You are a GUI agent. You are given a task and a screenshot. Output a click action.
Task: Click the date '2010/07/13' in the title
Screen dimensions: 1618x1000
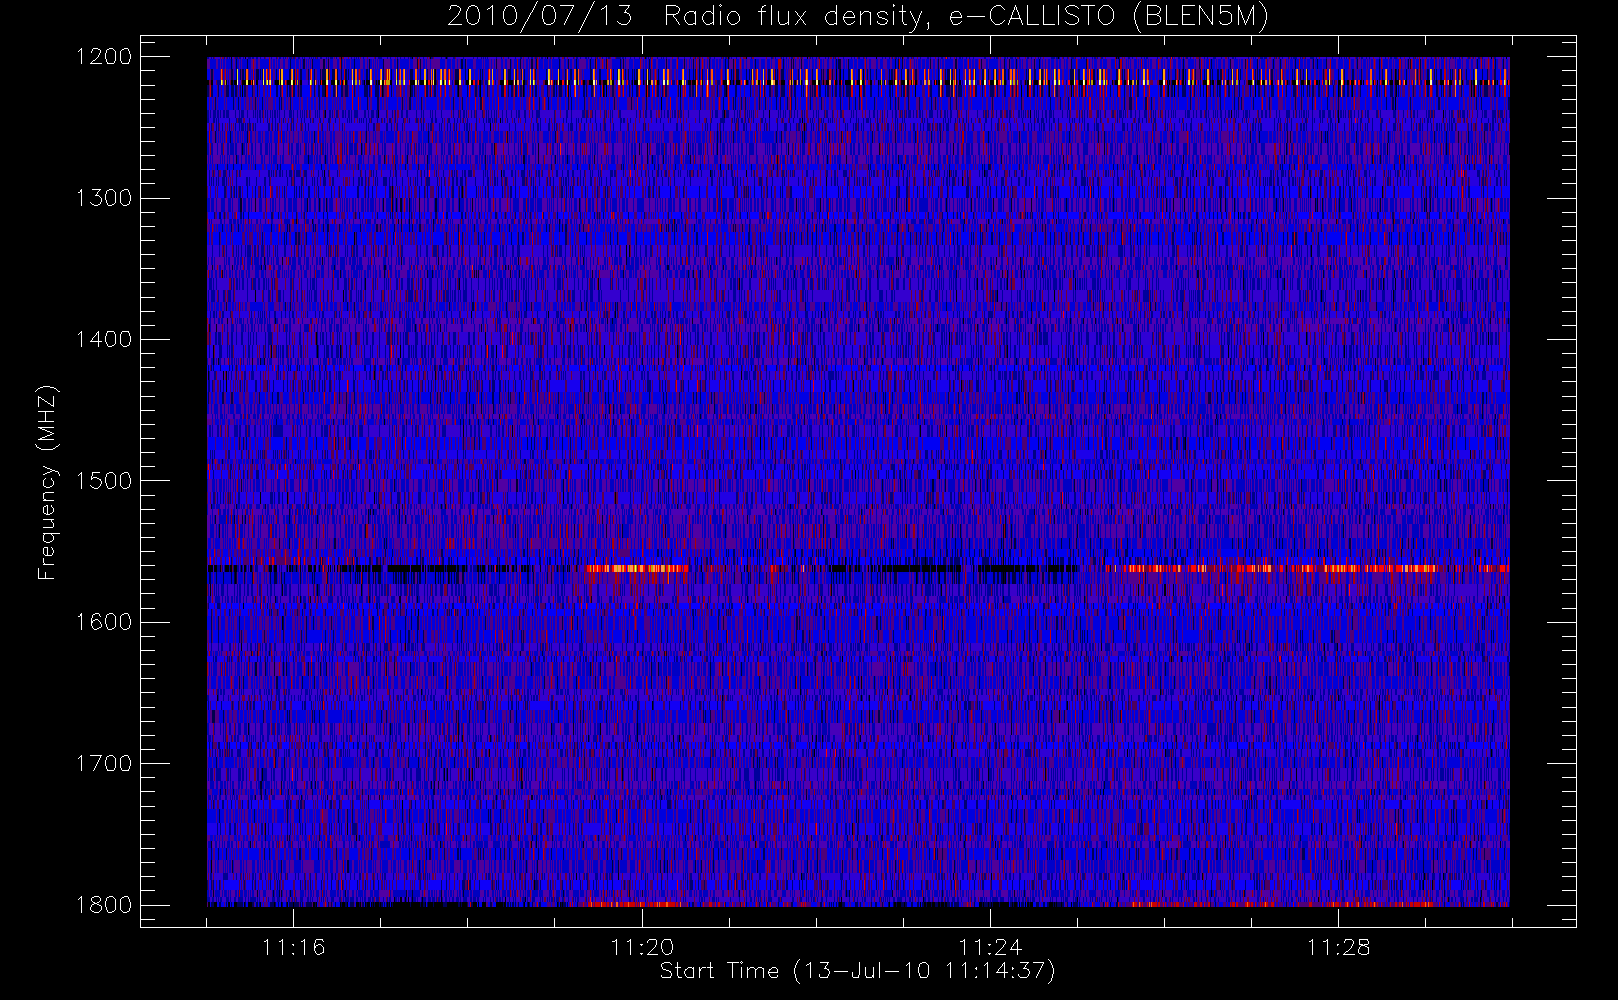pos(540,17)
